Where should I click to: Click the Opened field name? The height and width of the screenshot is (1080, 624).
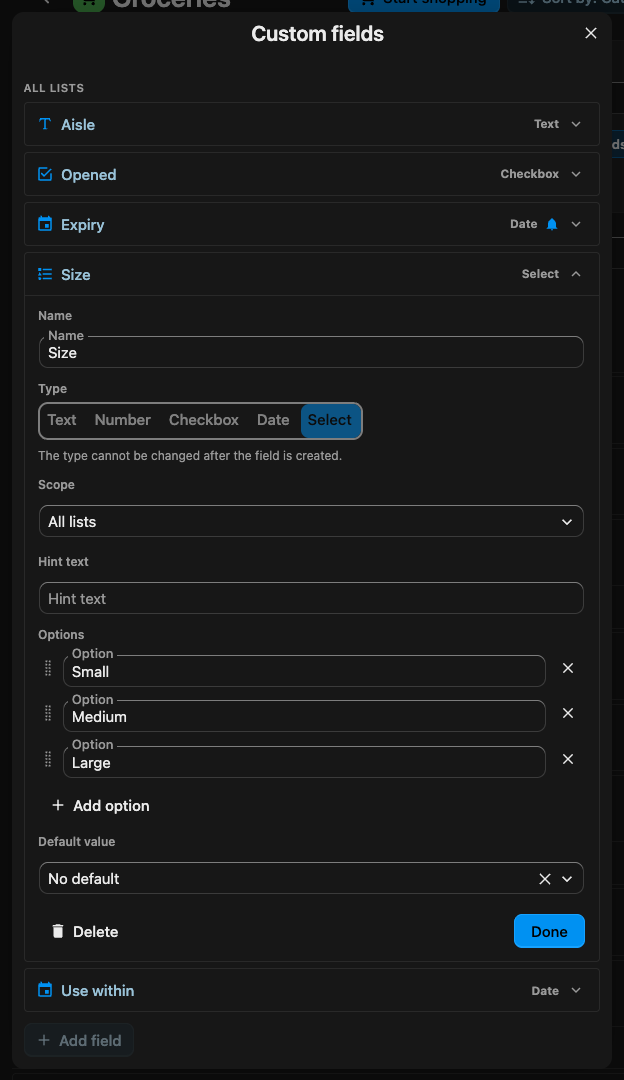click(89, 175)
